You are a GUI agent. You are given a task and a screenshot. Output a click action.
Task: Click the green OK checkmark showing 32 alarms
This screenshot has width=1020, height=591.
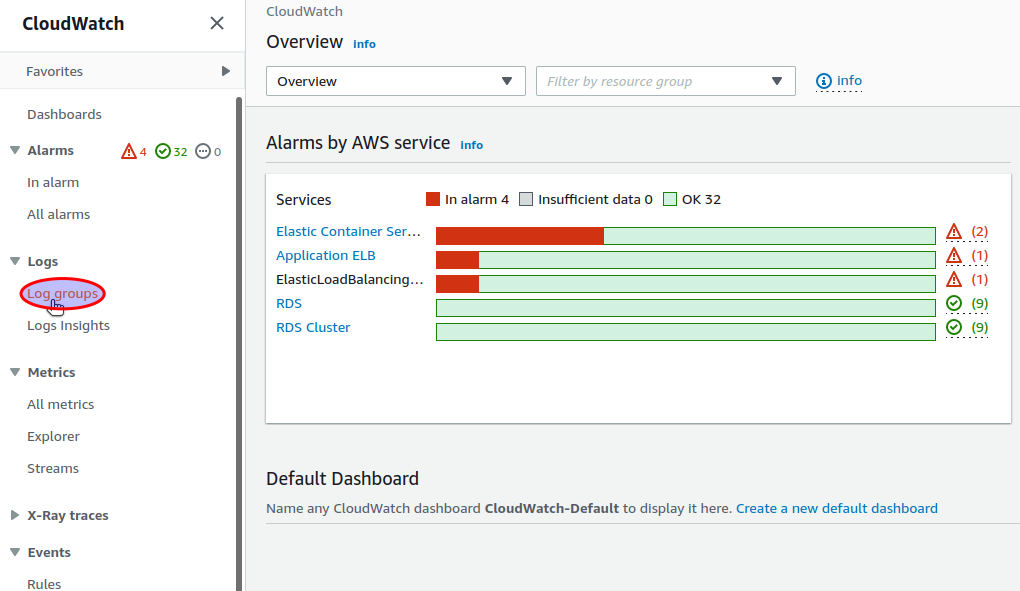pos(162,151)
